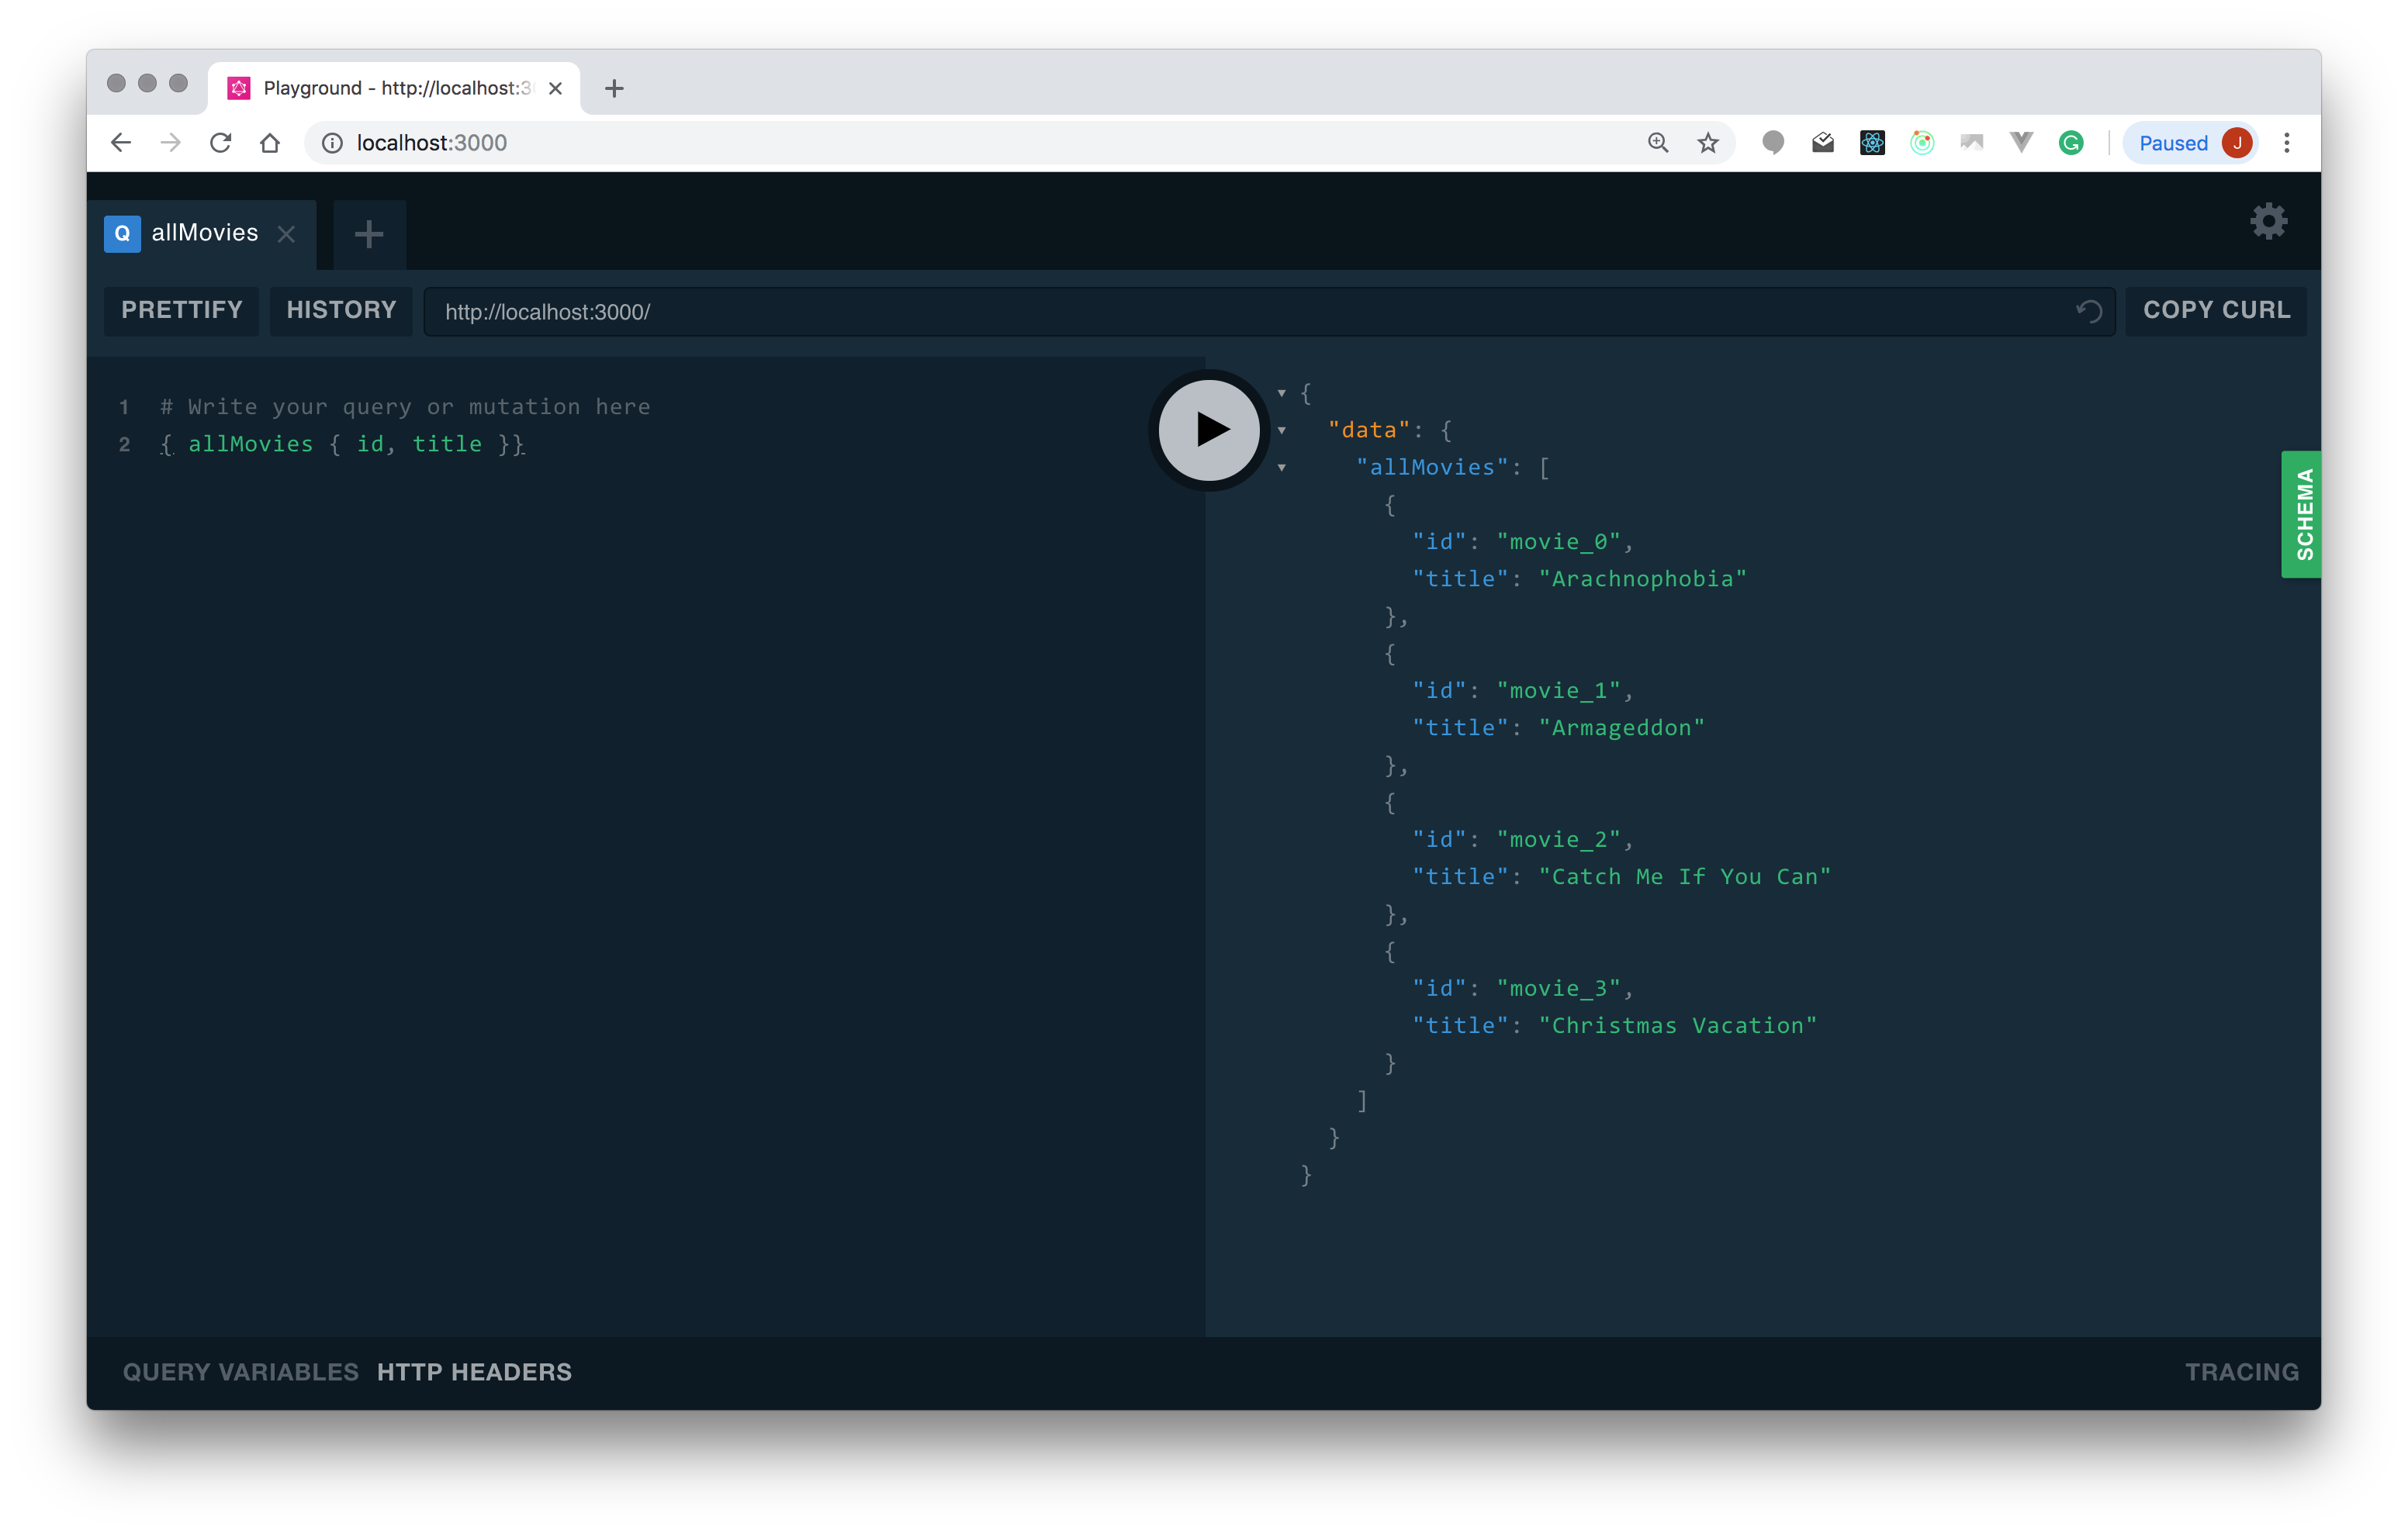Reload the browser page

221,143
